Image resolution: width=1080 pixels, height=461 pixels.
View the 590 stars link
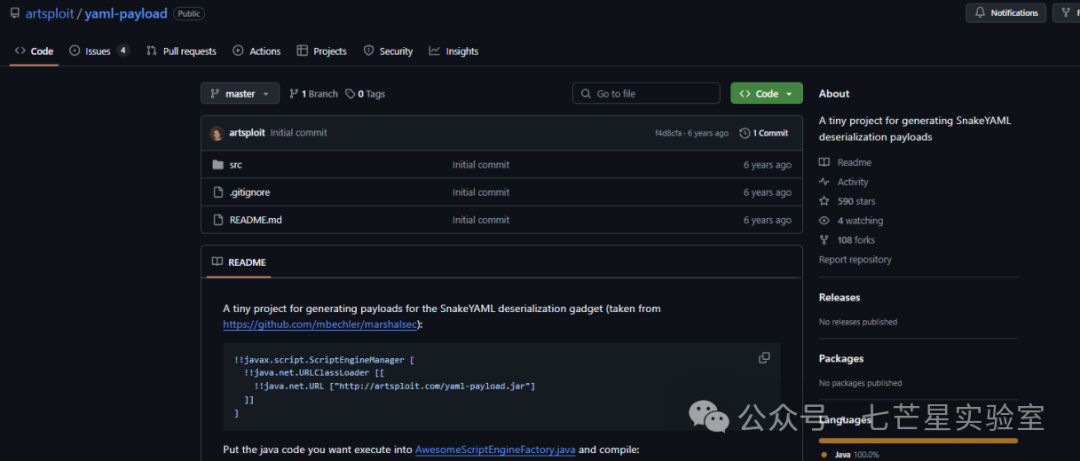coord(856,201)
